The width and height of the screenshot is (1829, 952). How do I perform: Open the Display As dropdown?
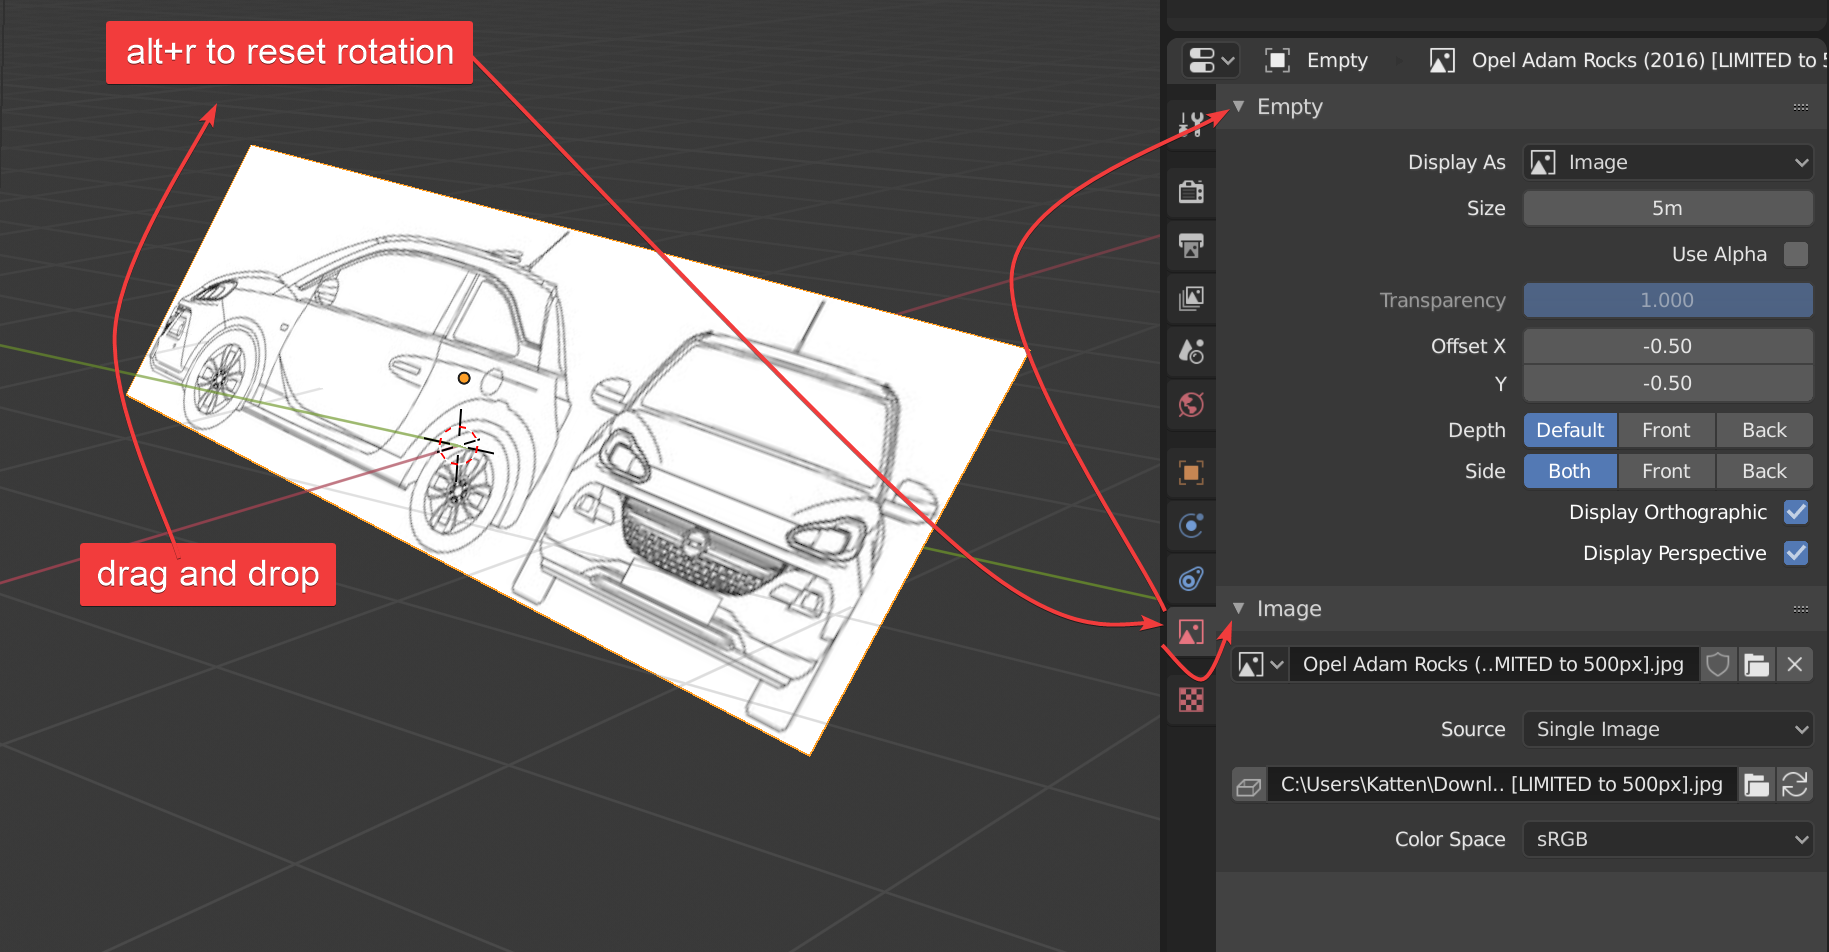click(1667, 162)
